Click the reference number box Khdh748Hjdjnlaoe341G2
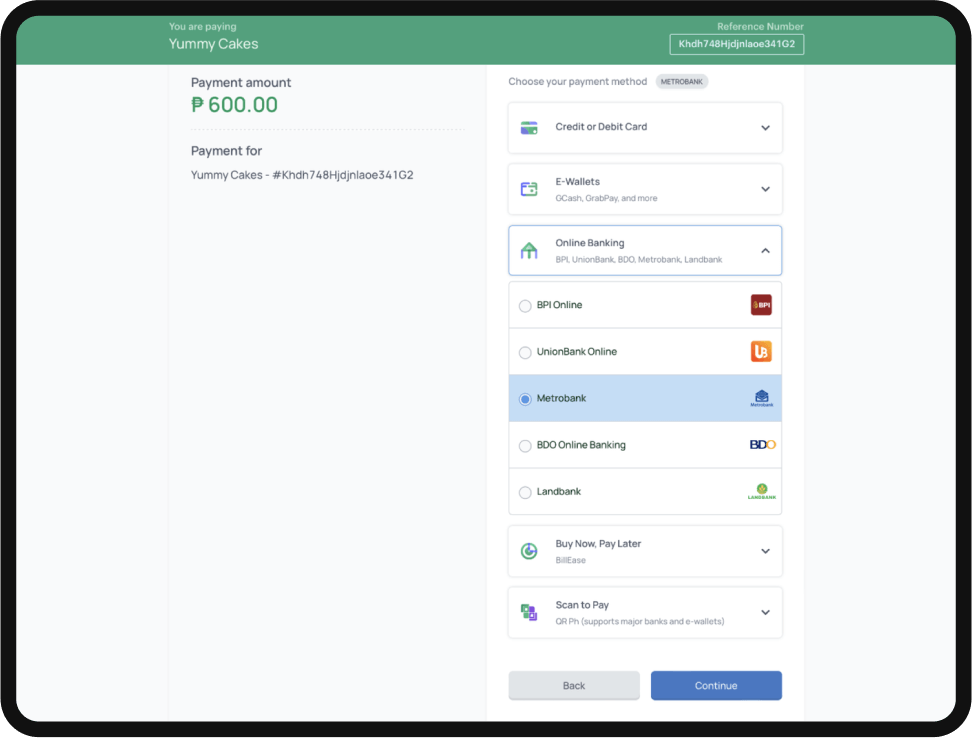 point(736,44)
